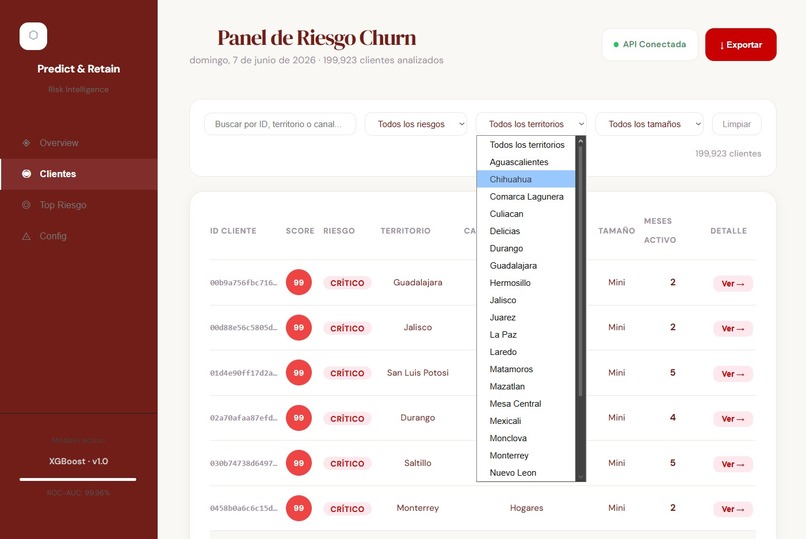Select Mesa Central from the list

526,404
